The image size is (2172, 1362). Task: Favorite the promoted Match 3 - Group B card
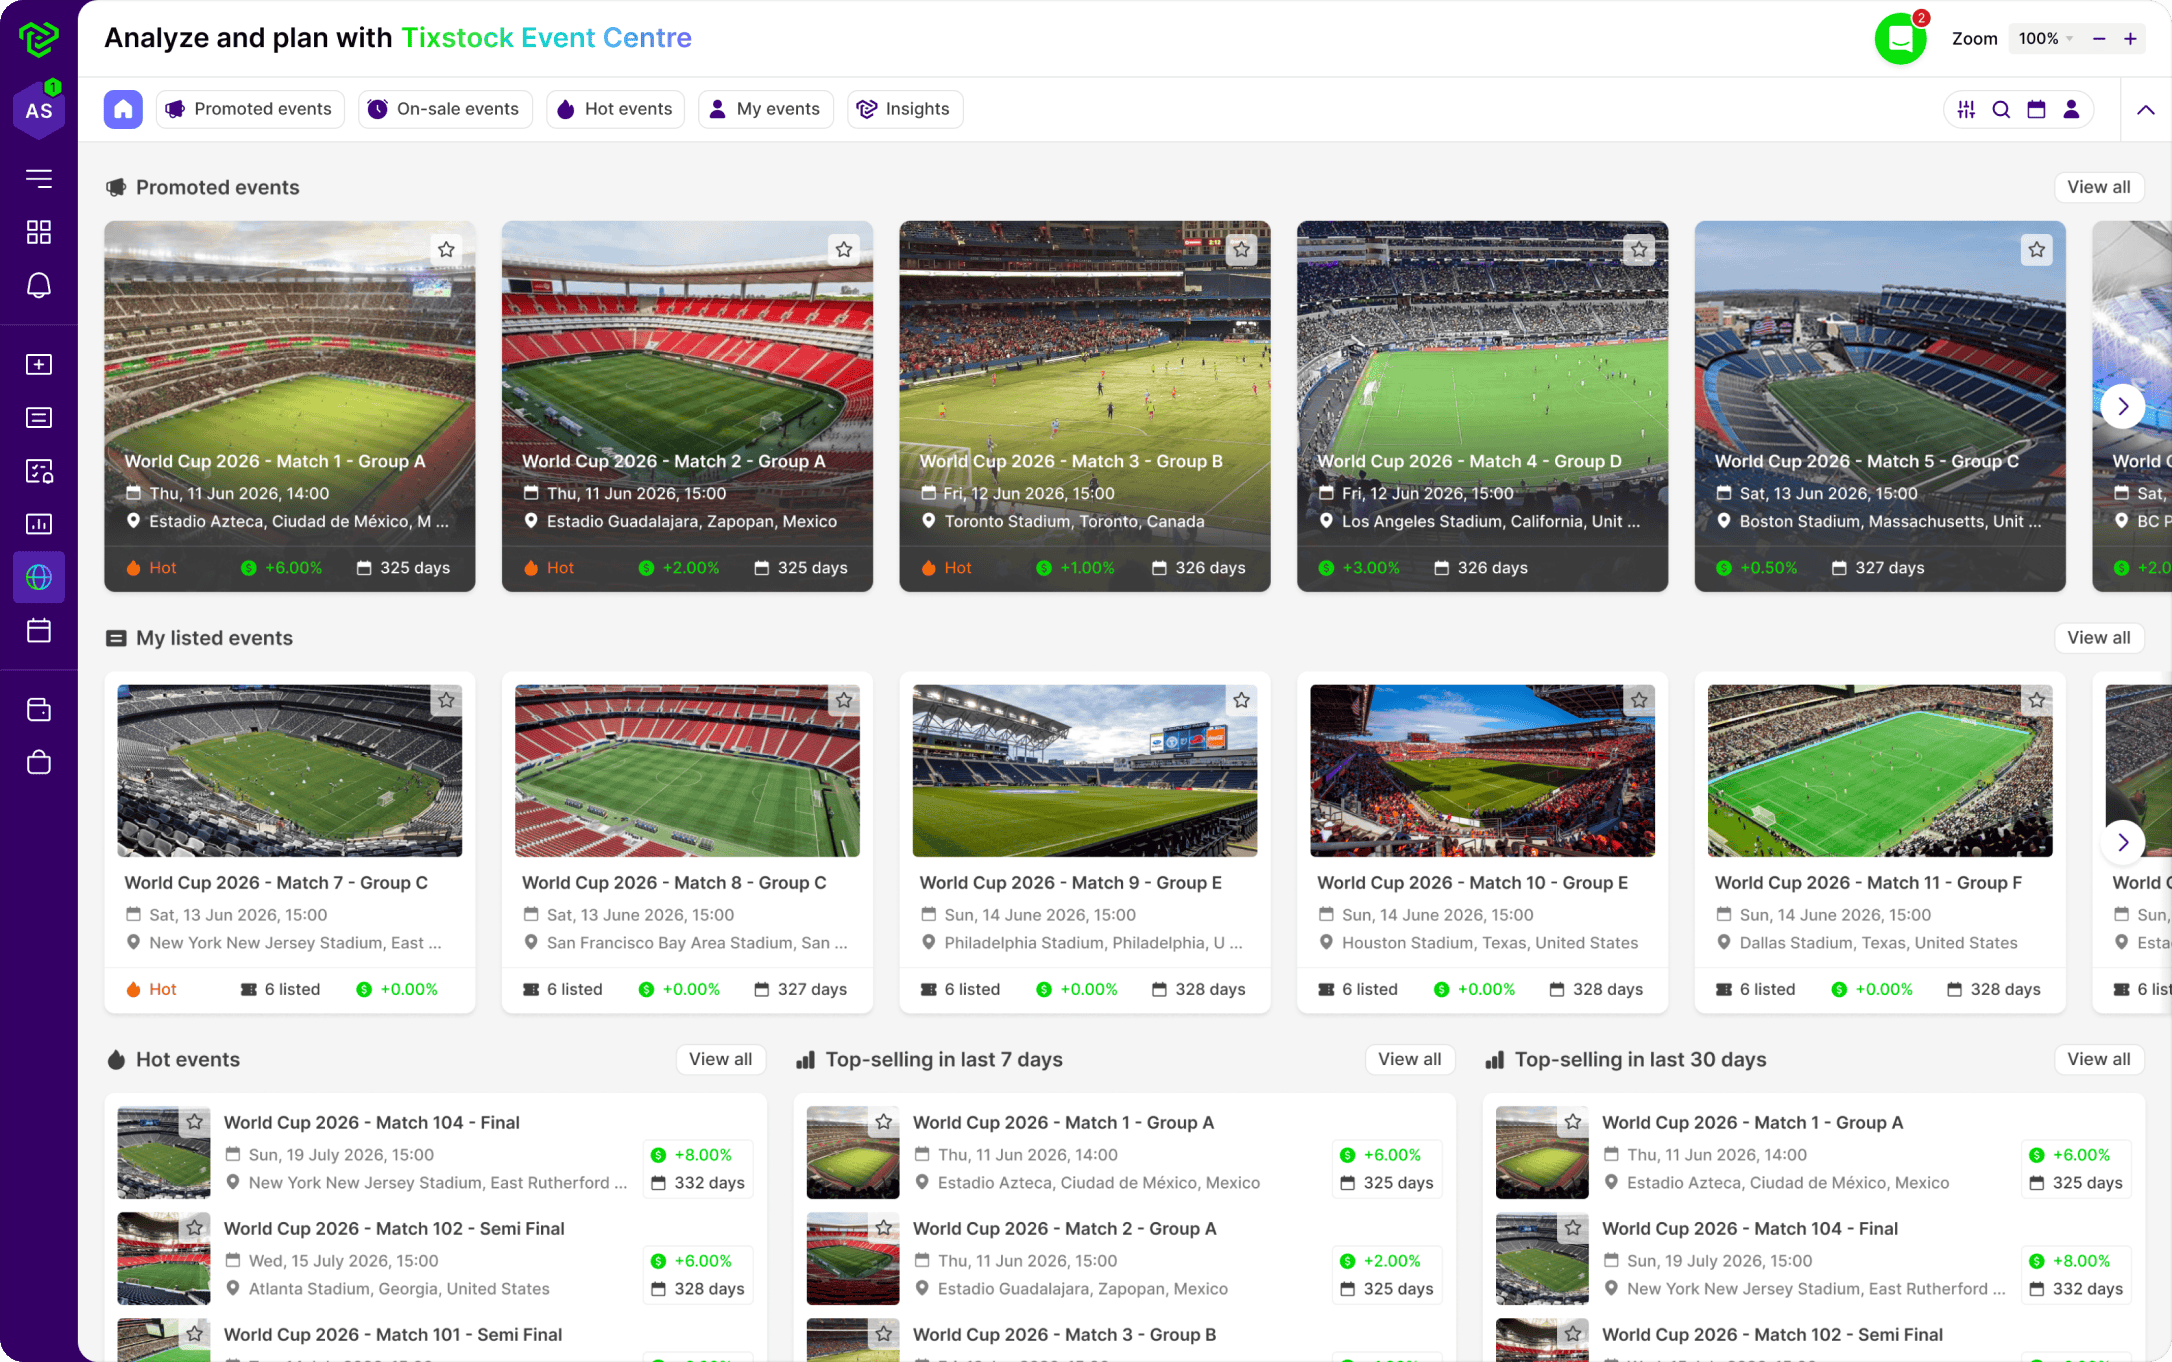click(1241, 250)
